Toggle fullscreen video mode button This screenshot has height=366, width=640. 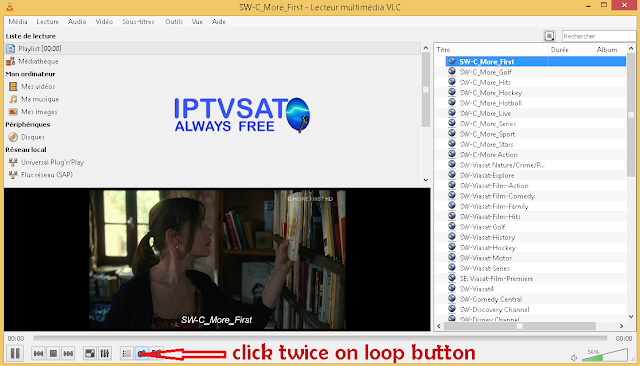click(x=90, y=353)
